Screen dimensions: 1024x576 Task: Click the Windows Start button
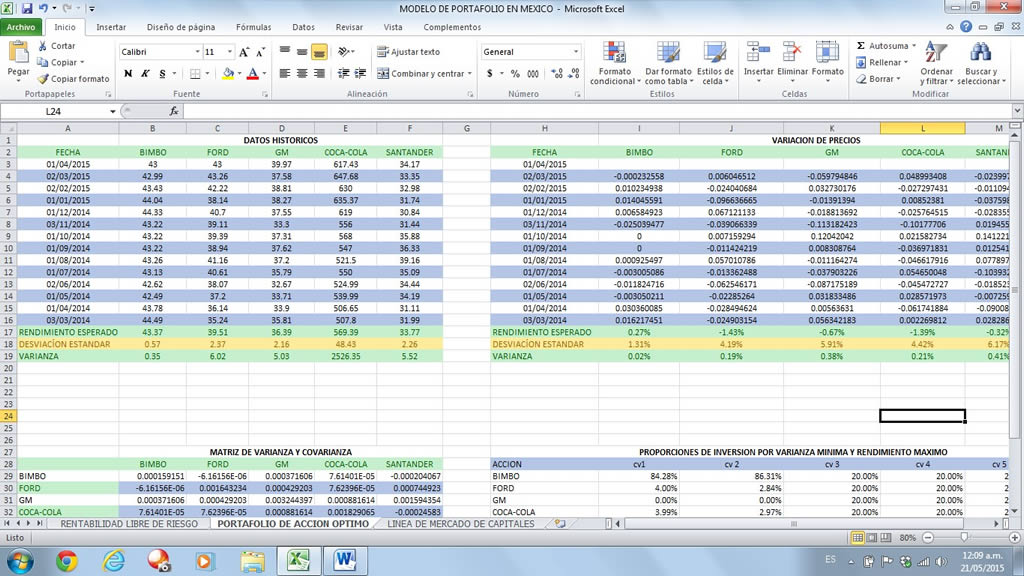(20, 561)
